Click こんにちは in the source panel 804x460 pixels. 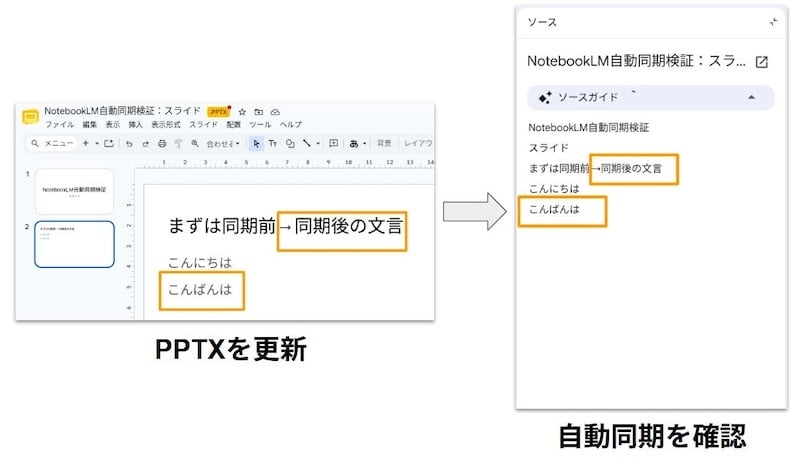pos(554,189)
